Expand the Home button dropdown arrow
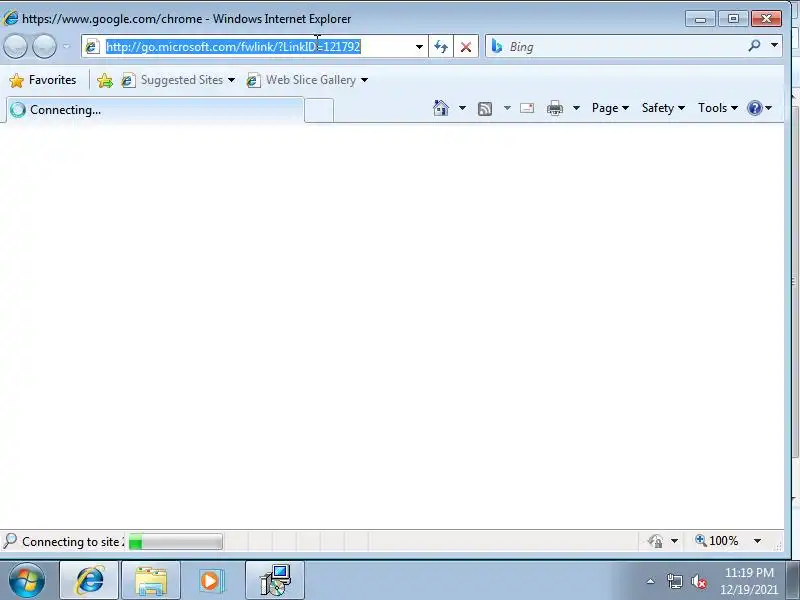 coord(462,108)
